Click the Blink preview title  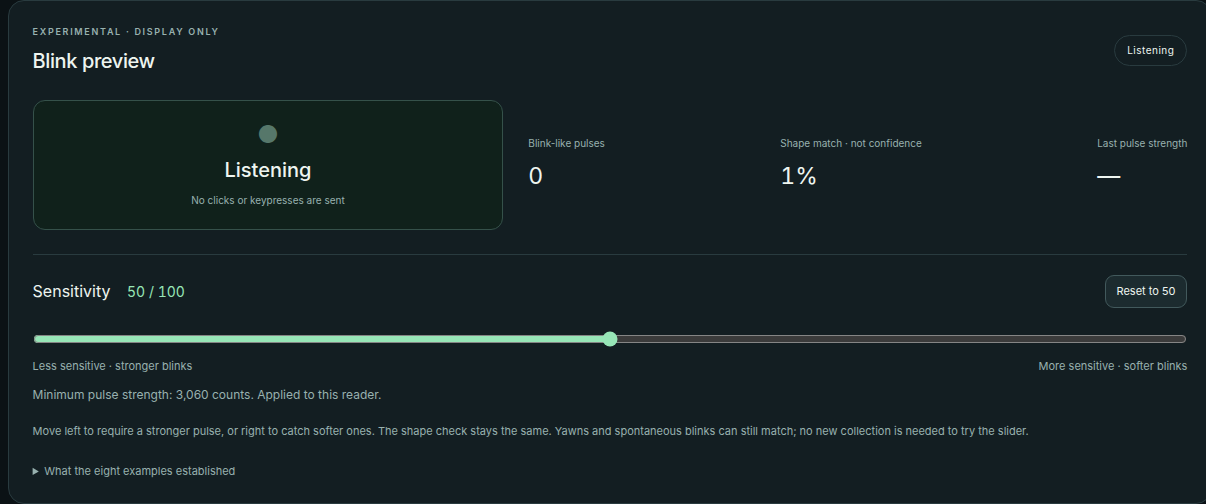point(94,61)
